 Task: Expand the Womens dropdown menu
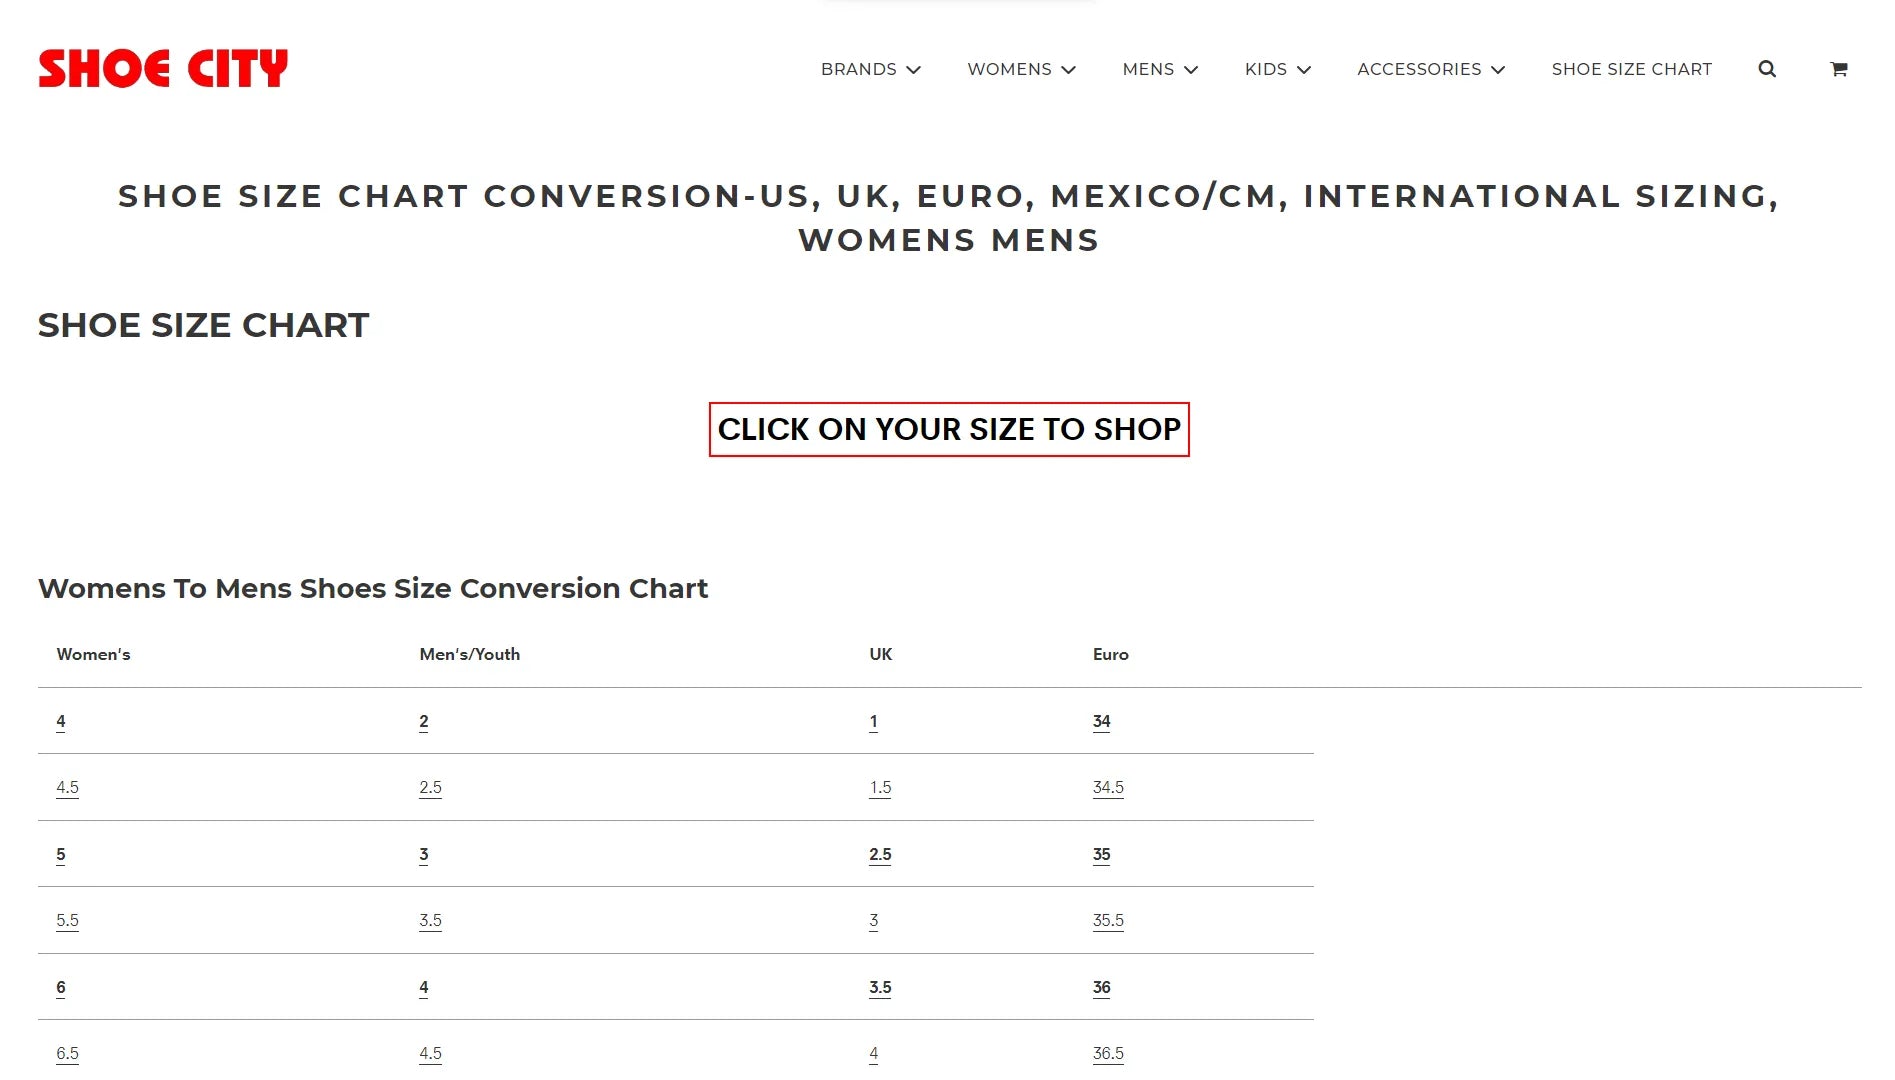tap(1021, 69)
